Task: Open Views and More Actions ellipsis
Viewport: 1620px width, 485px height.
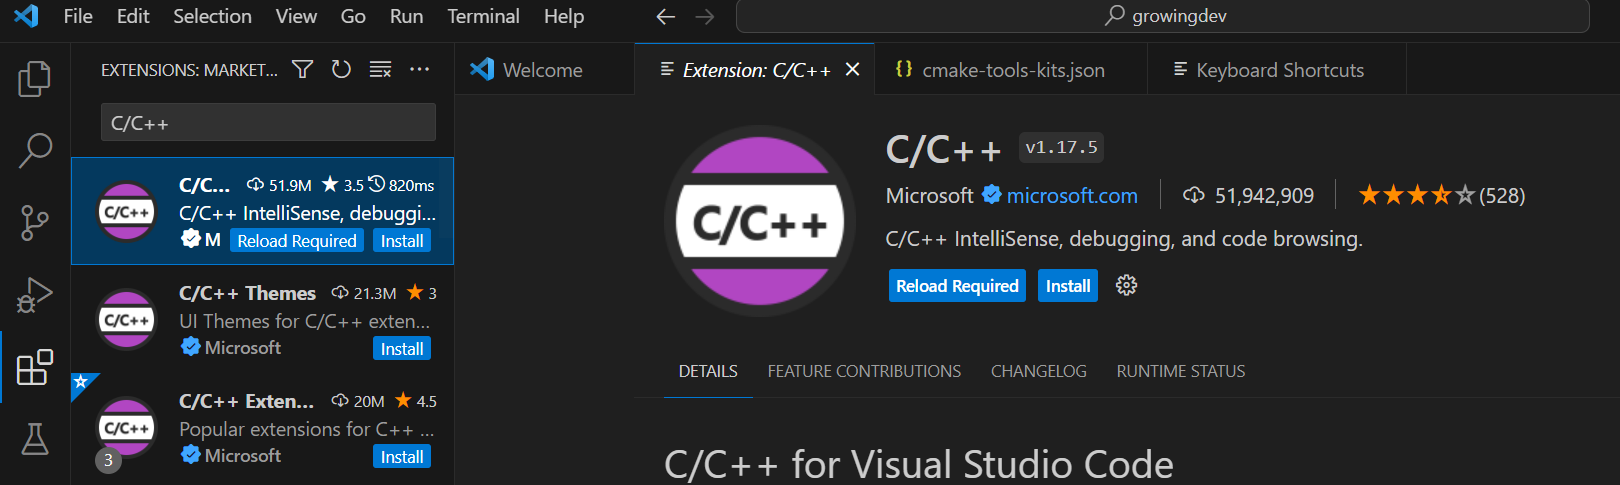Action: tap(419, 69)
